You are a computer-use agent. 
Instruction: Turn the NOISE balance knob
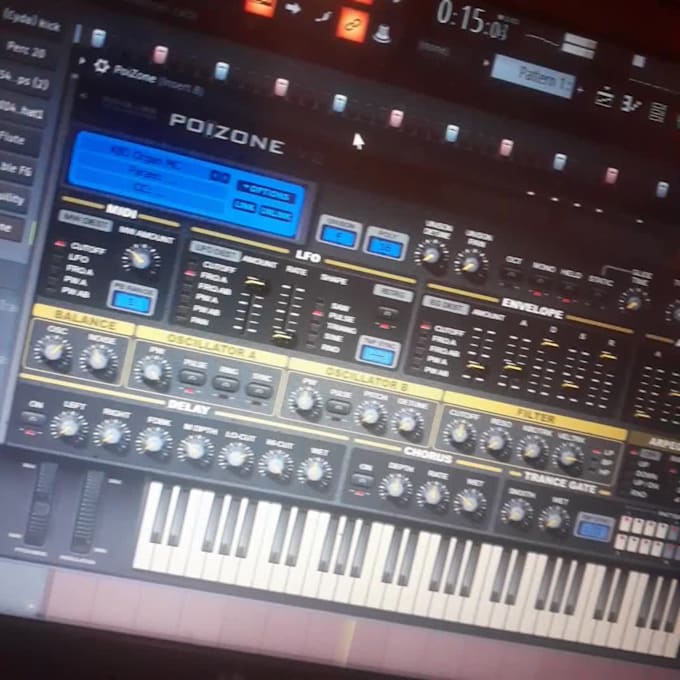coord(98,360)
